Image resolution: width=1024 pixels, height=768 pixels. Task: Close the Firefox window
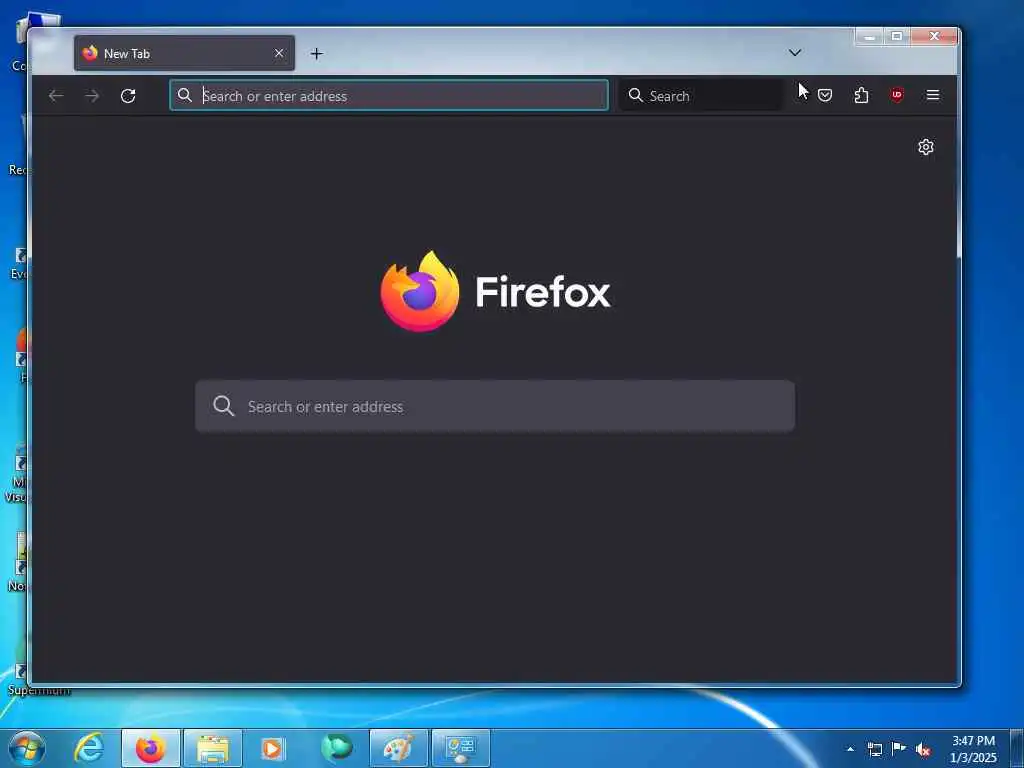pyautogui.click(x=935, y=37)
